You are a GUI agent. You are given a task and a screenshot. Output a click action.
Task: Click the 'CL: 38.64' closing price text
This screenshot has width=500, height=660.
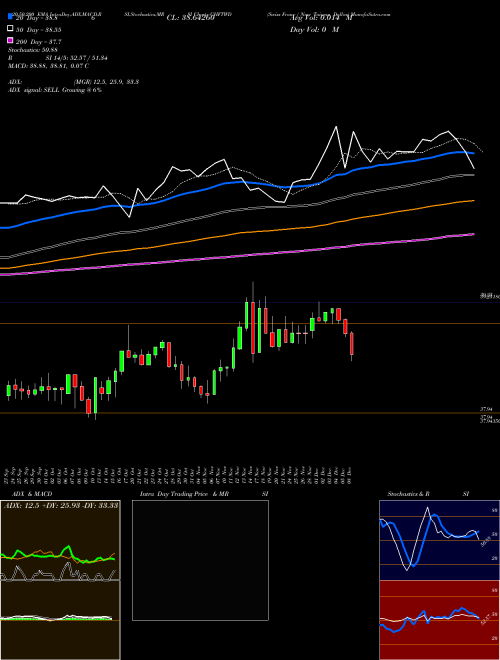point(190,18)
